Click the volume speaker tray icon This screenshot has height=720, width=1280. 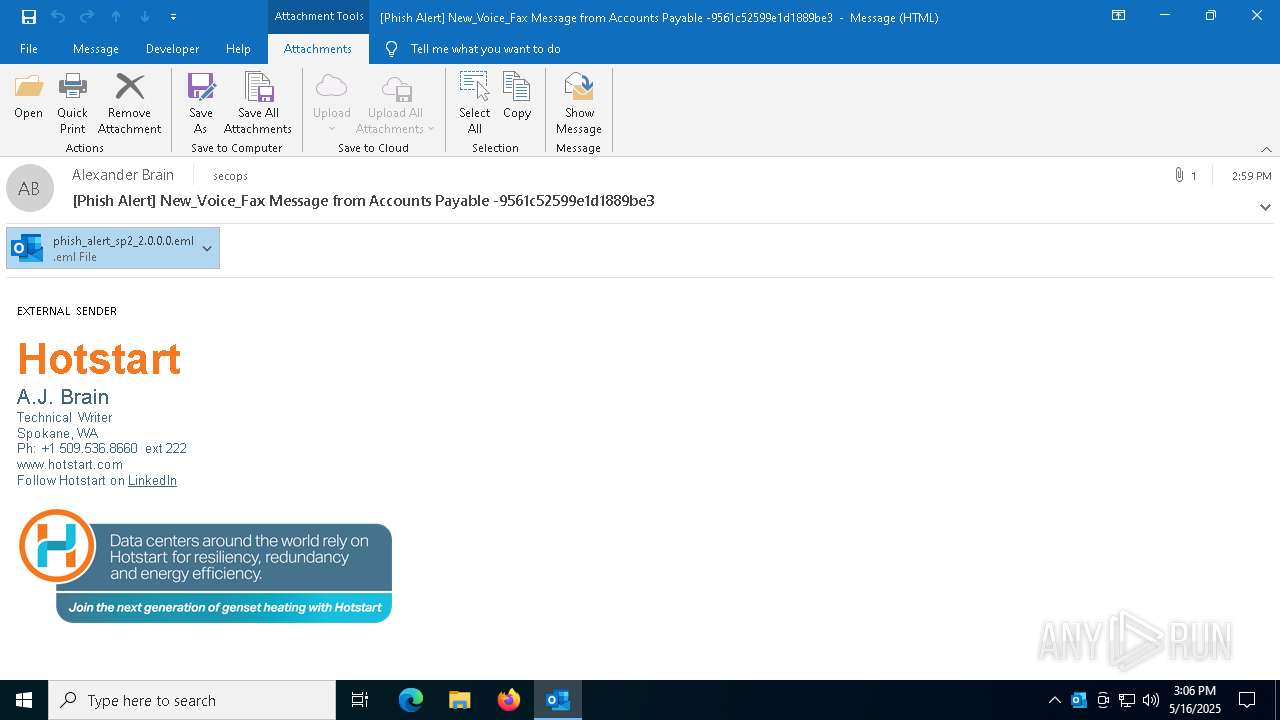(1150, 700)
